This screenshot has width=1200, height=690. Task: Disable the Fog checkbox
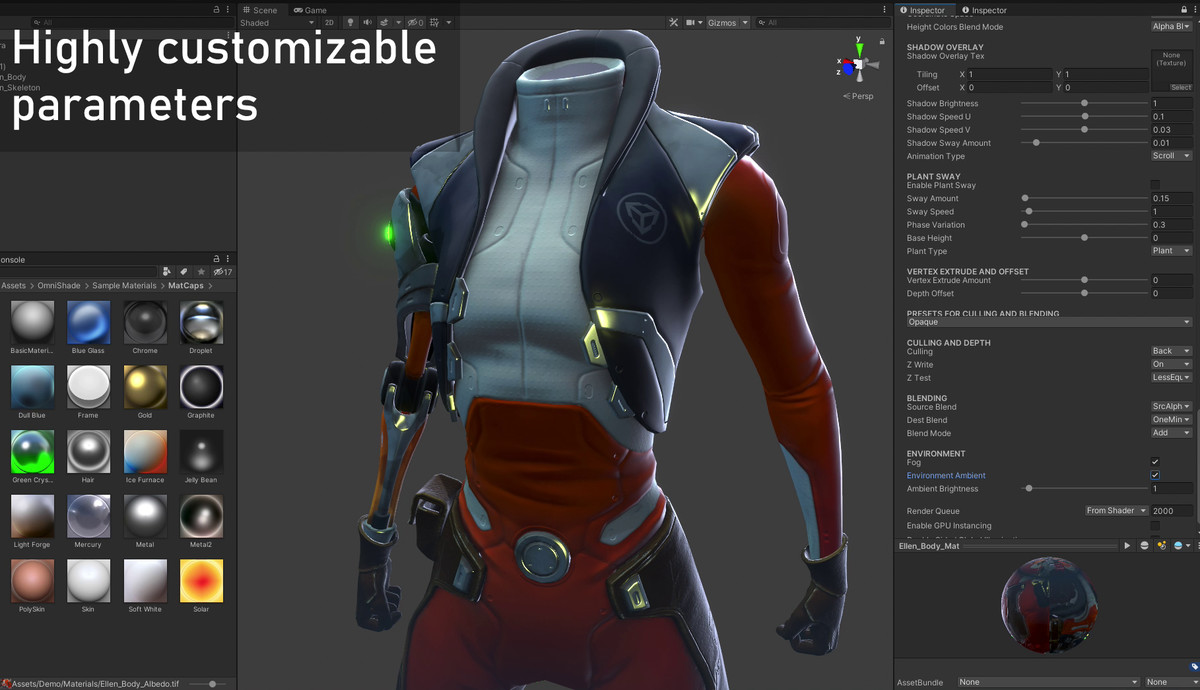point(1155,462)
